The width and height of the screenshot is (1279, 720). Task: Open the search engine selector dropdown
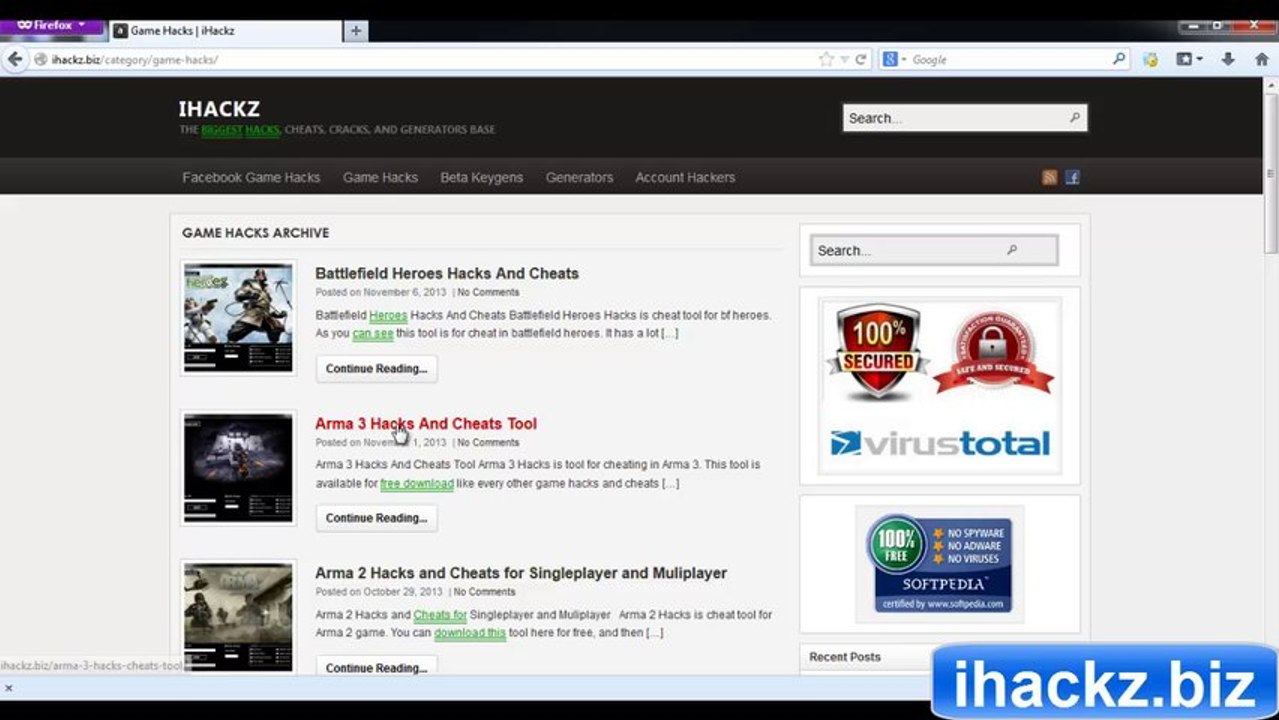(x=894, y=59)
